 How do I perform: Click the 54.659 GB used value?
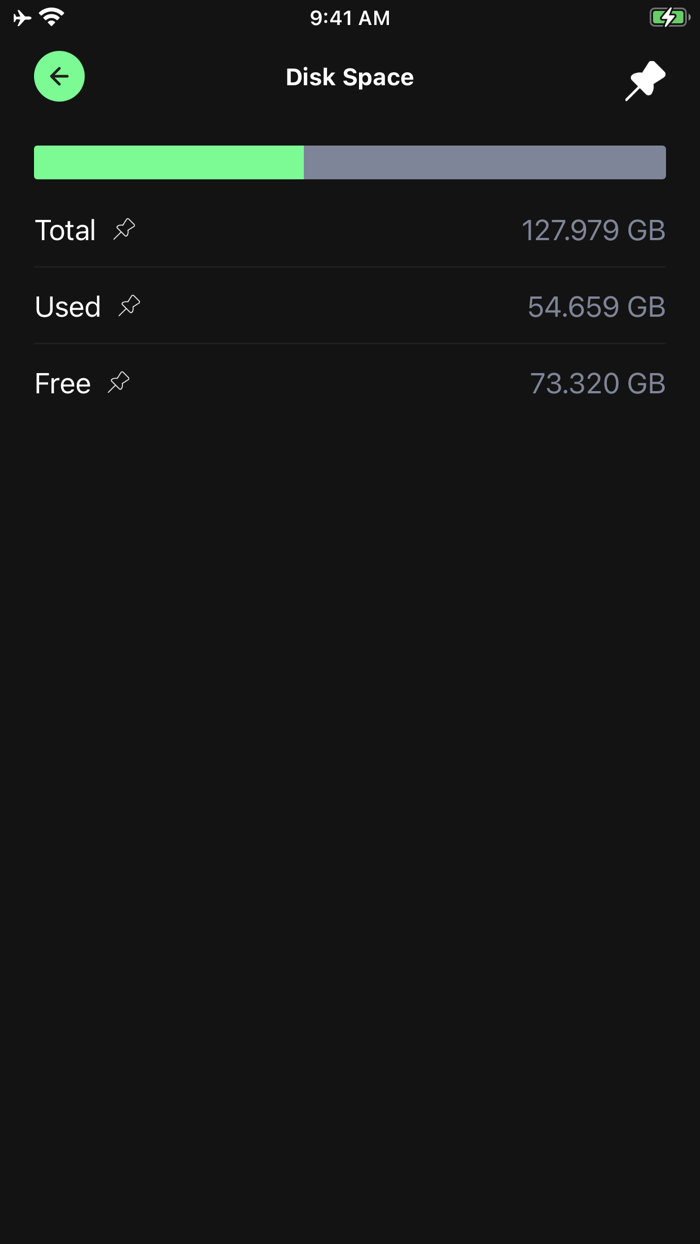pos(596,307)
